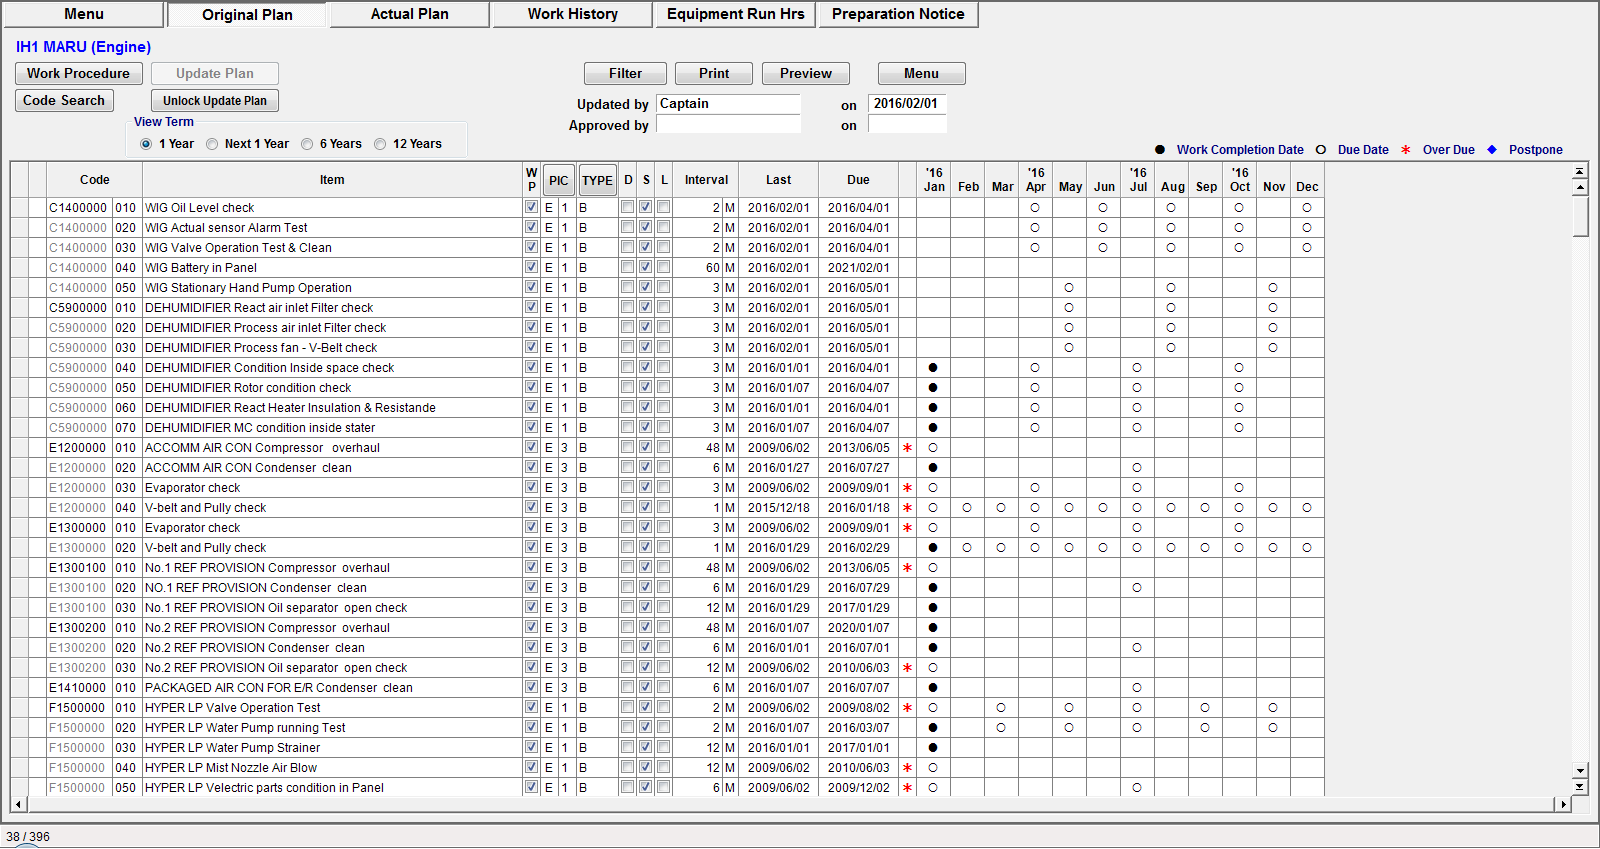This screenshot has height=849, width=1600.
Task: Choose the 12 Years radio option
Action: coord(380,144)
